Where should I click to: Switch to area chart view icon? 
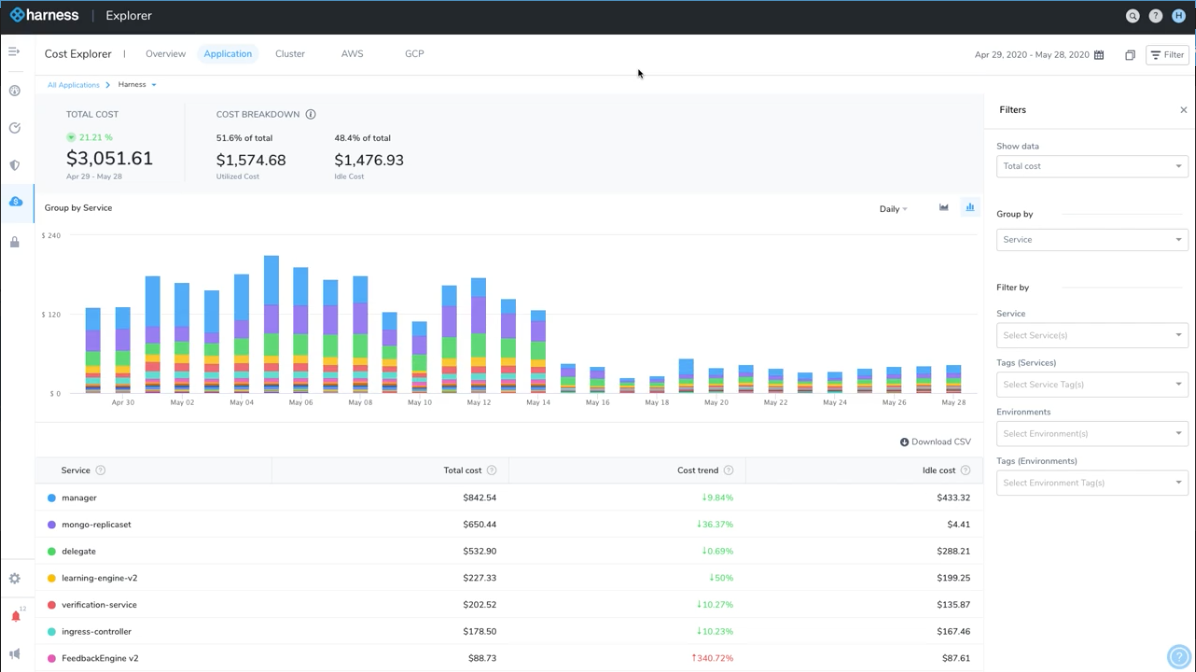(943, 208)
